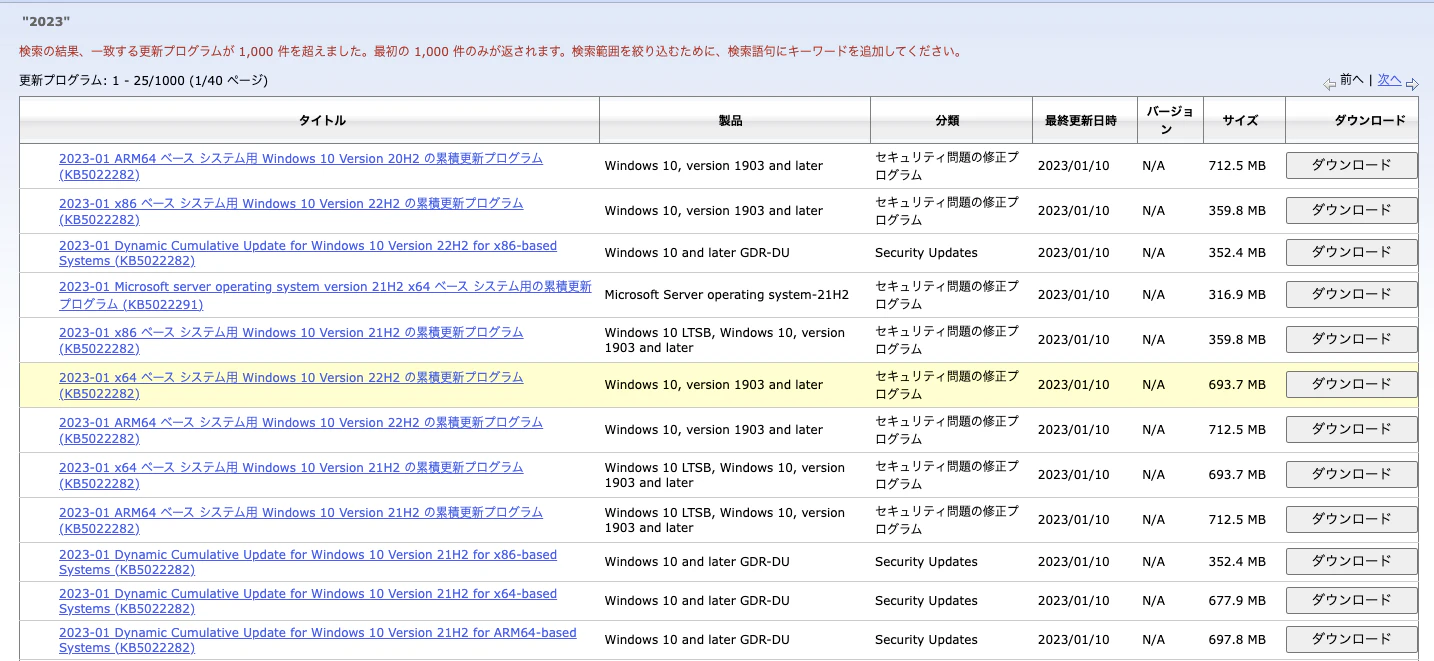Sort by タイトル column header

coord(309,120)
